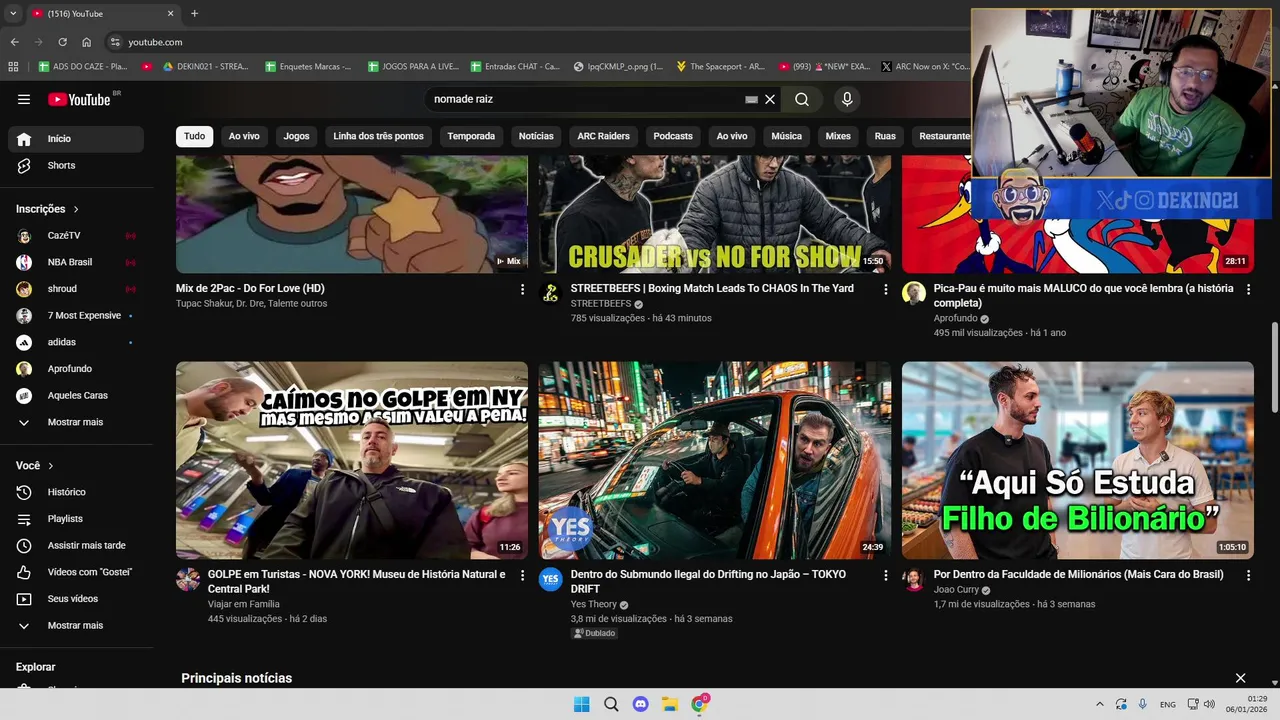Image resolution: width=1280 pixels, height=720 pixels.
Task: Open Discord from the taskbar
Action: click(x=641, y=704)
